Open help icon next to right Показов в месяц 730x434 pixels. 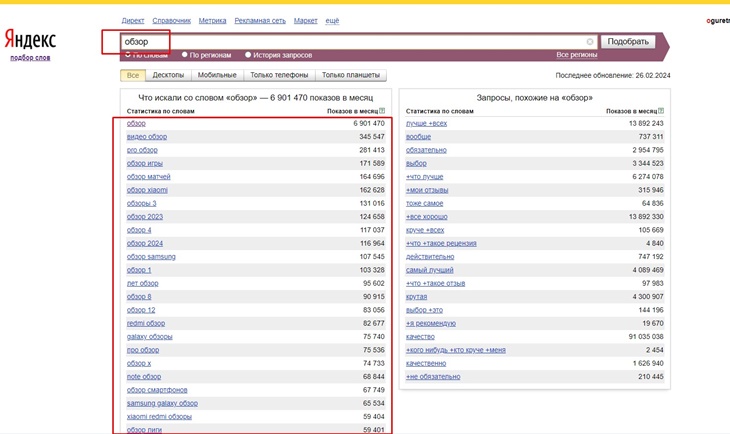point(661,111)
